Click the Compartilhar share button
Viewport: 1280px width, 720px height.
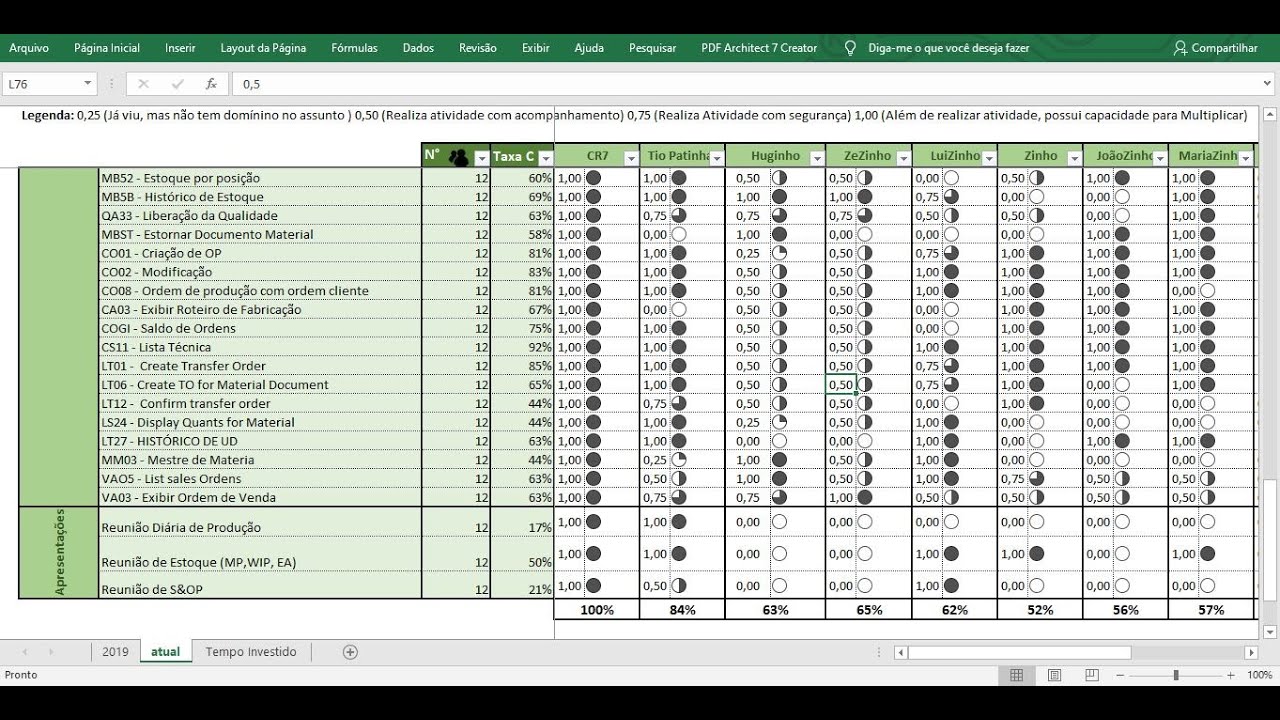coord(1215,48)
